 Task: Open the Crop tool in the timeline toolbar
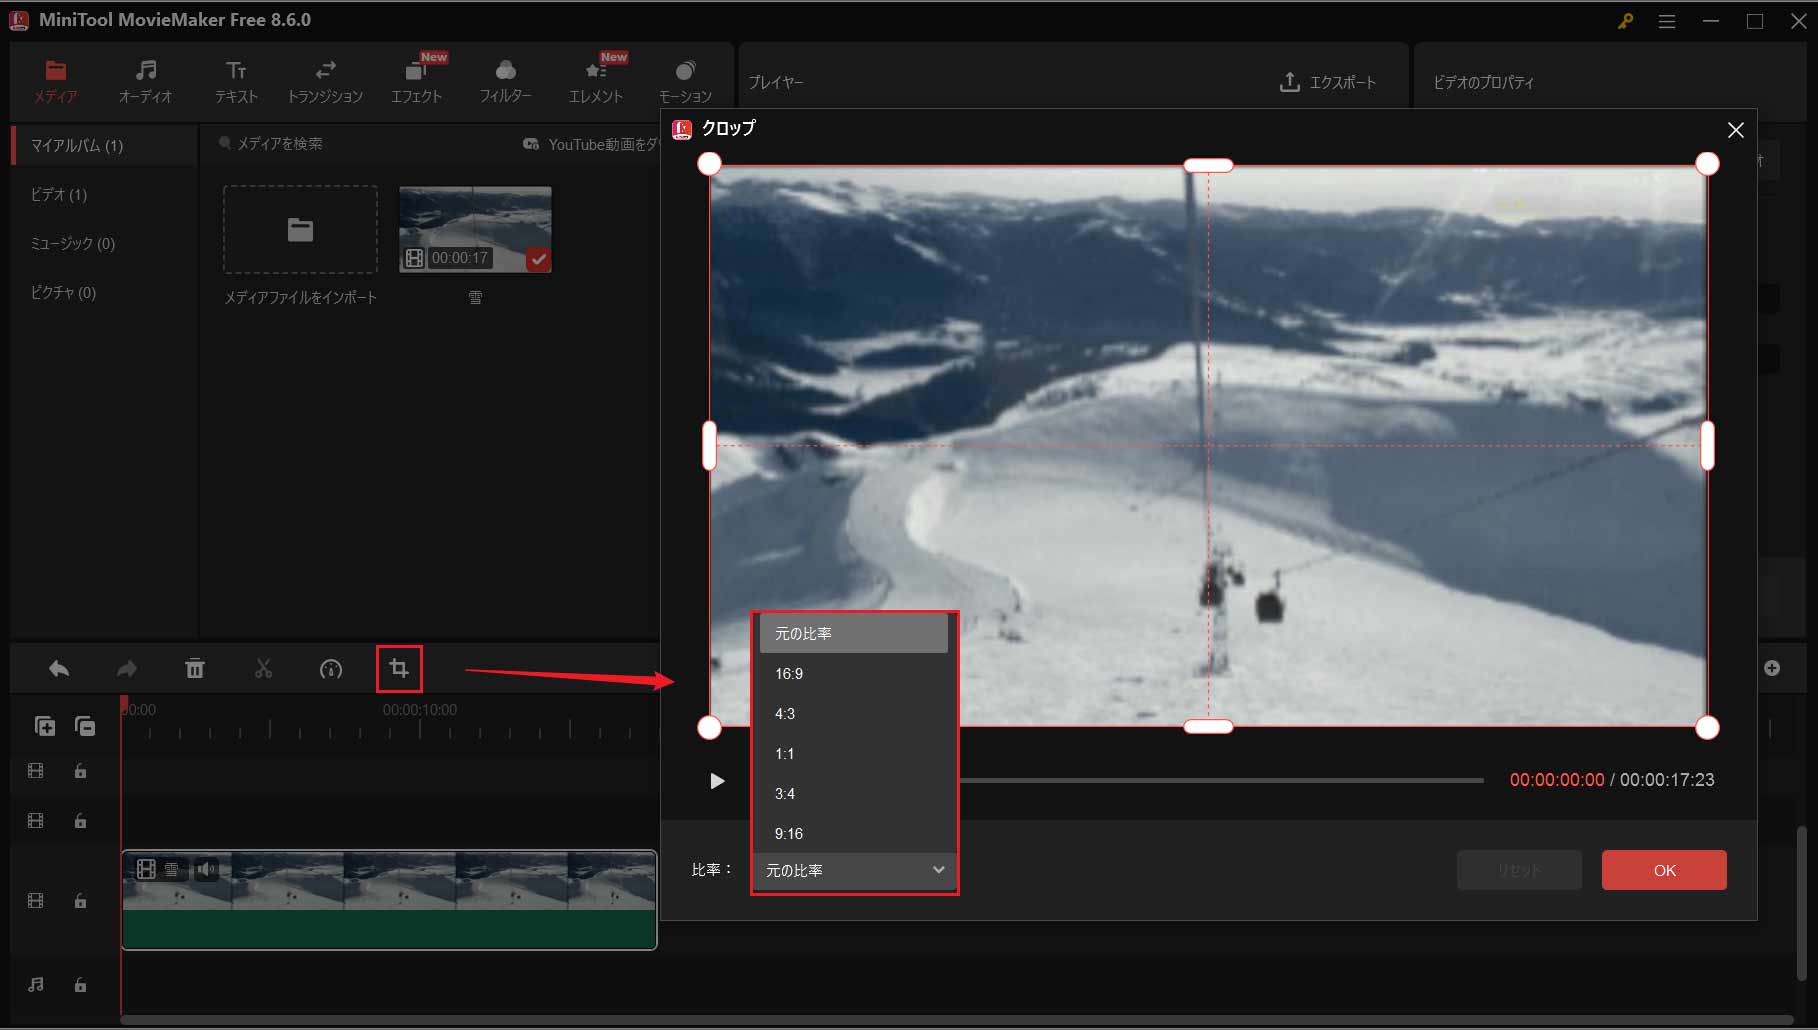click(x=398, y=668)
